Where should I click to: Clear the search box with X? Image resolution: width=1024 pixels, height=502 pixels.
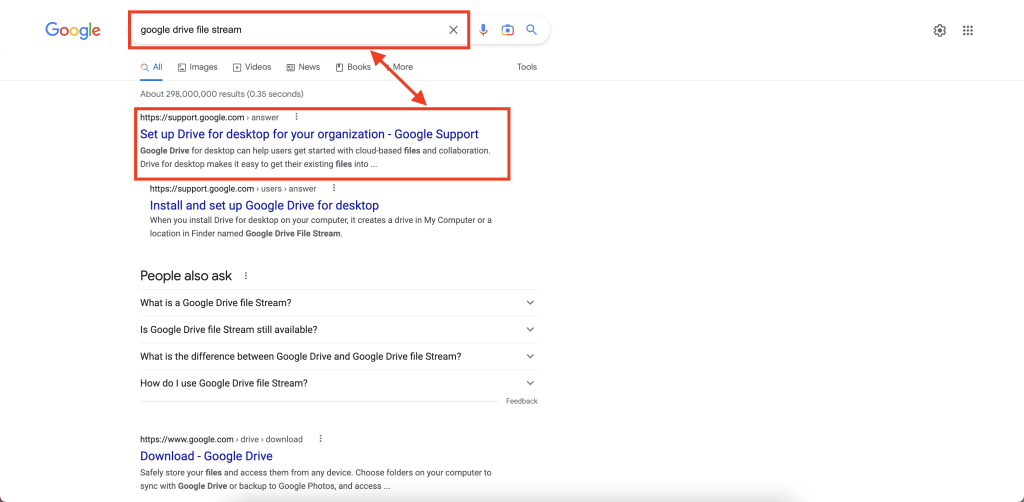453,30
